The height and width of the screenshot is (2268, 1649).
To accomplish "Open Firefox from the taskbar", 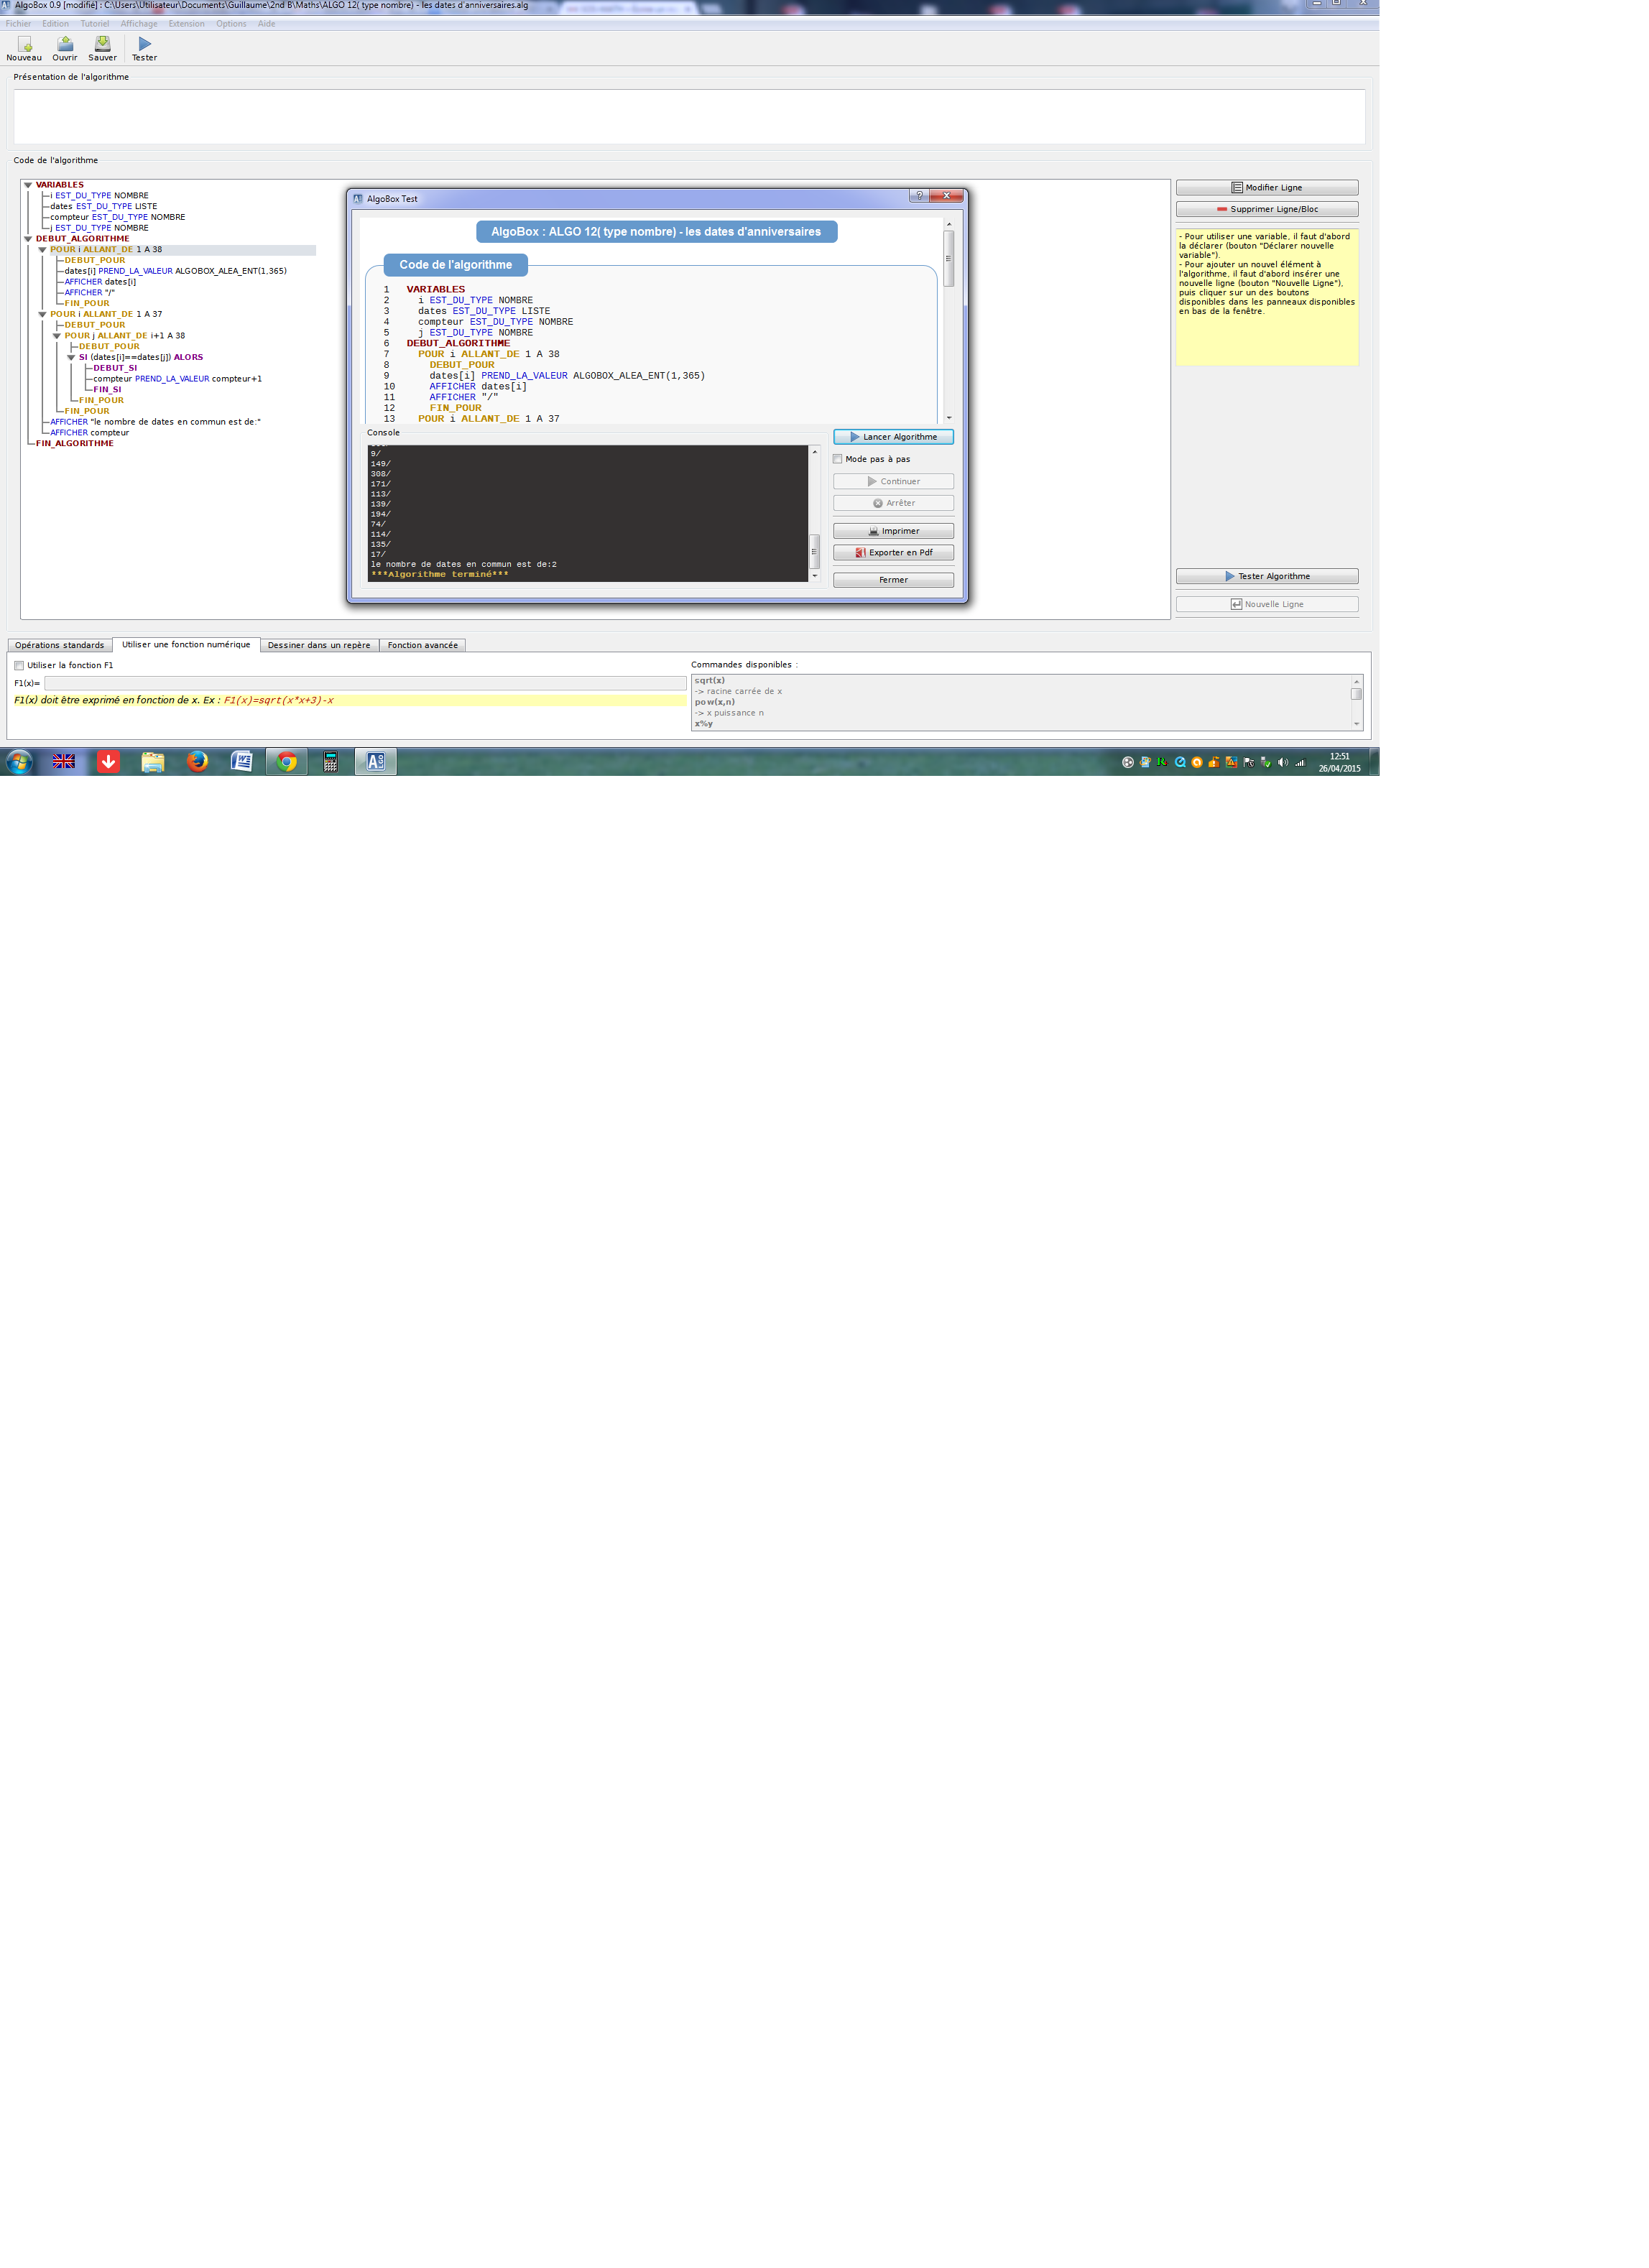I will pos(197,761).
